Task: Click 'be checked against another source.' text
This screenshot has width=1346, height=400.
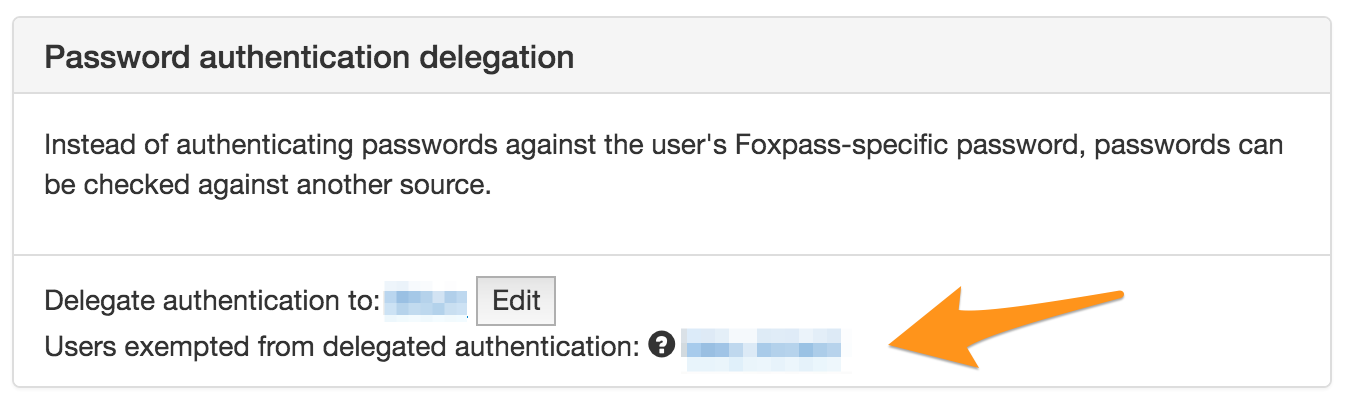Action: tap(268, 187)
